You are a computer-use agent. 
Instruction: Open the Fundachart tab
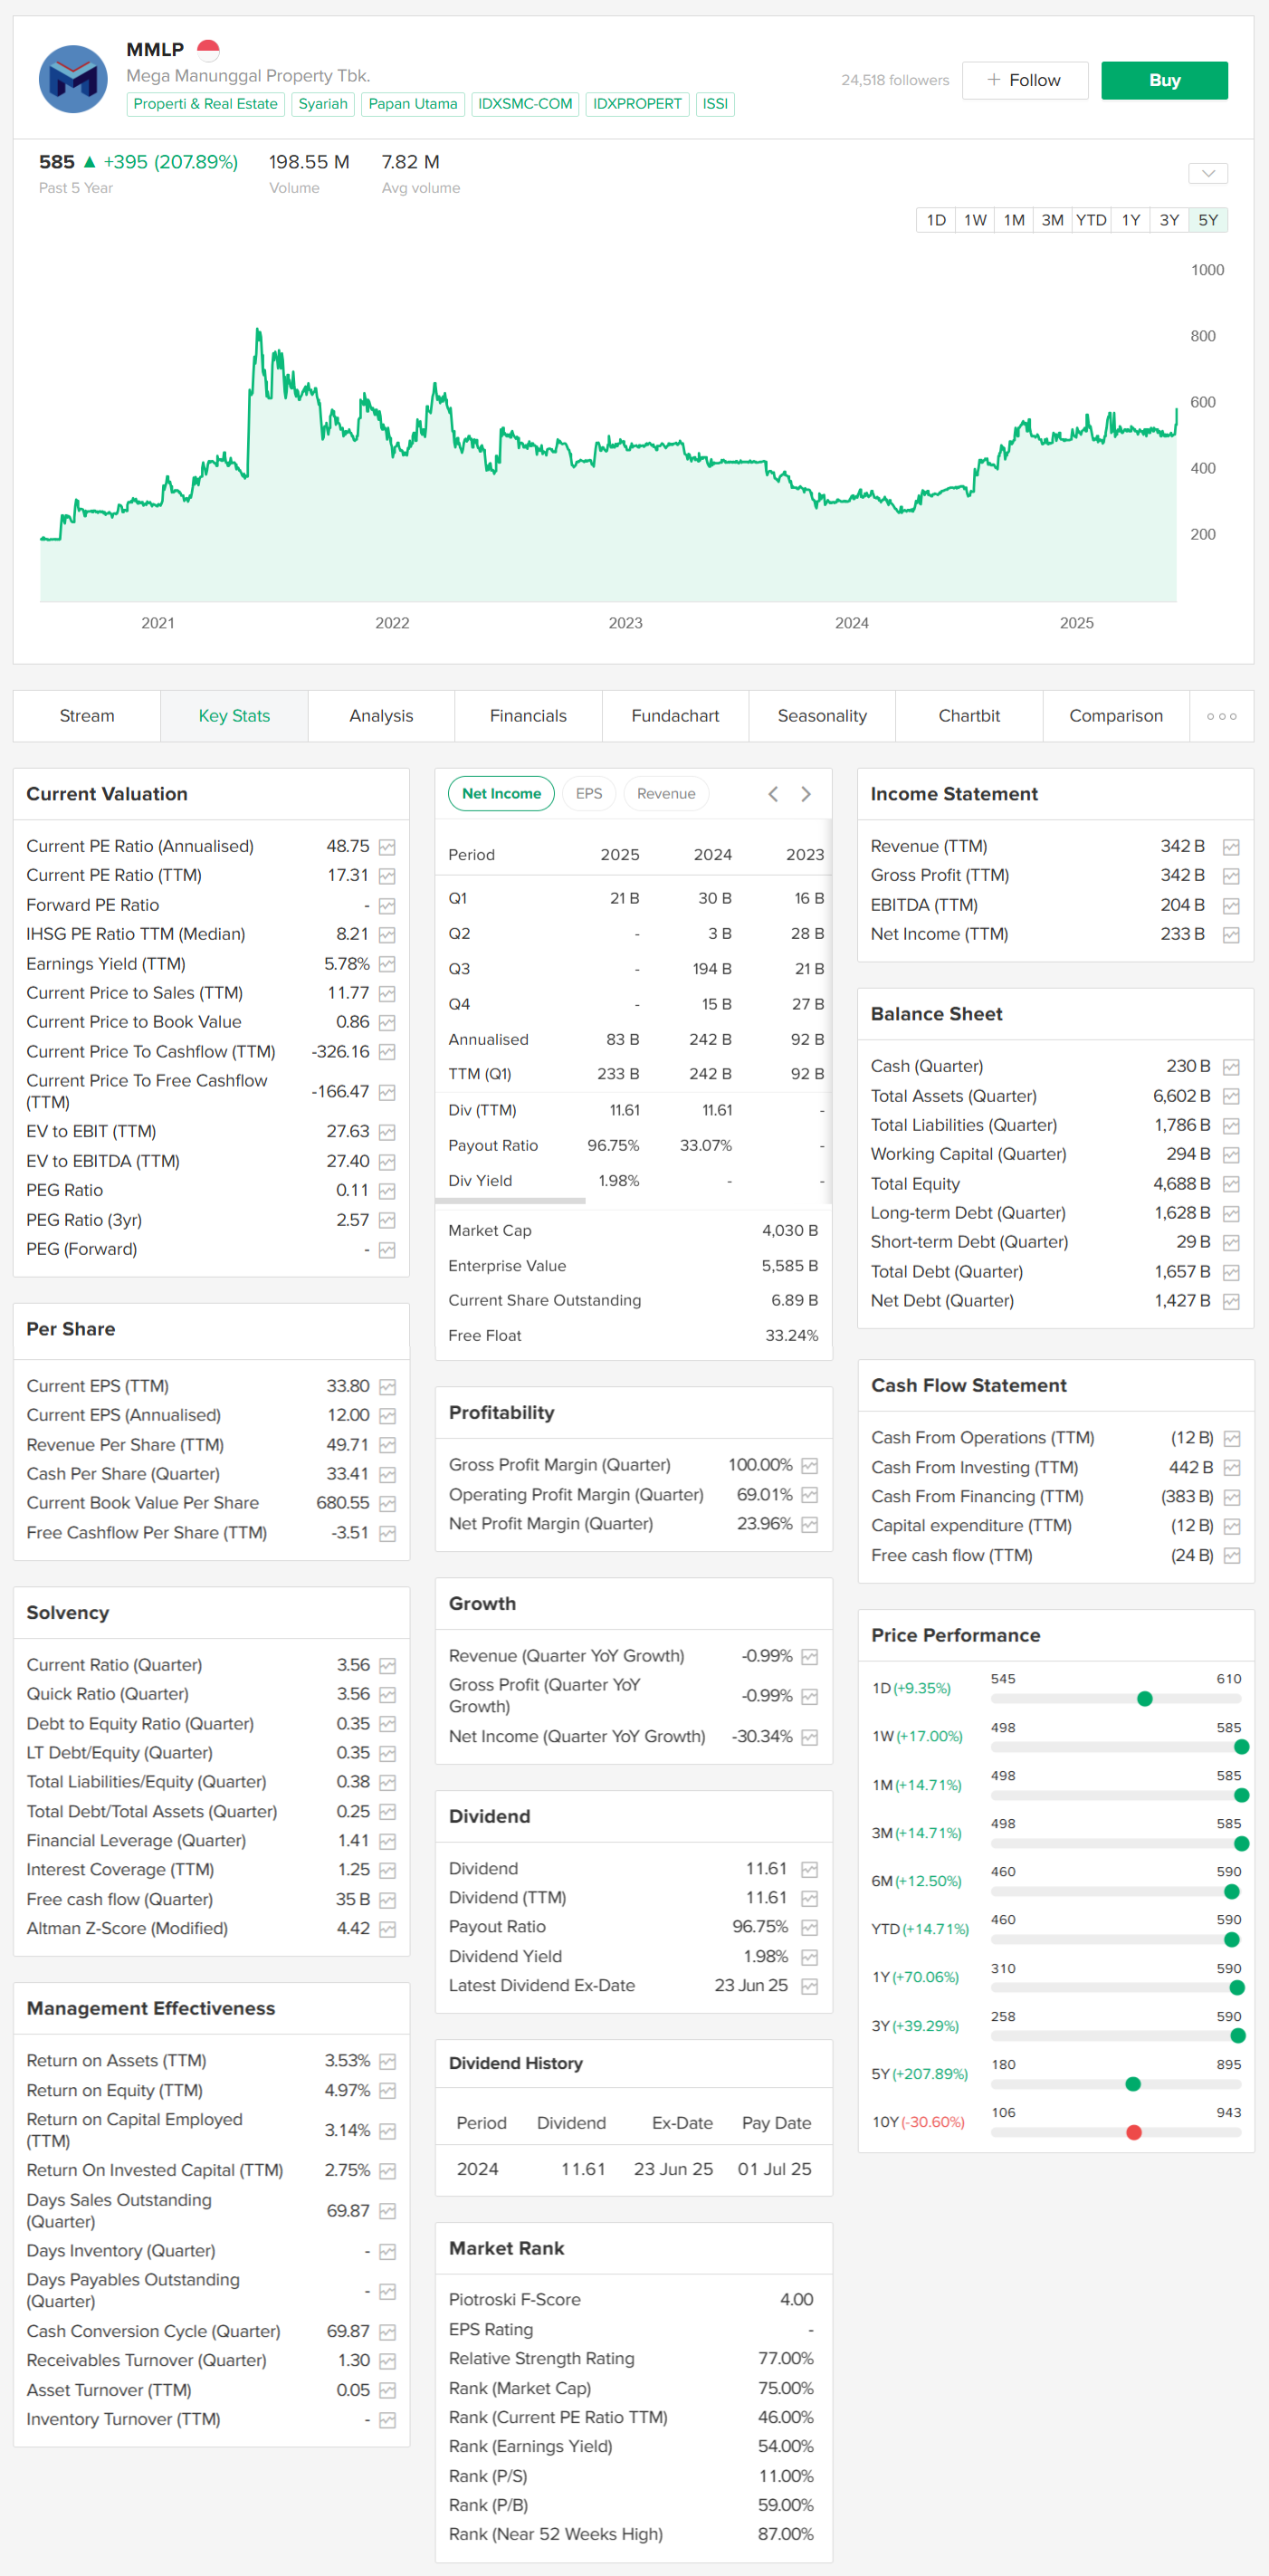click(x=675, y=716)
